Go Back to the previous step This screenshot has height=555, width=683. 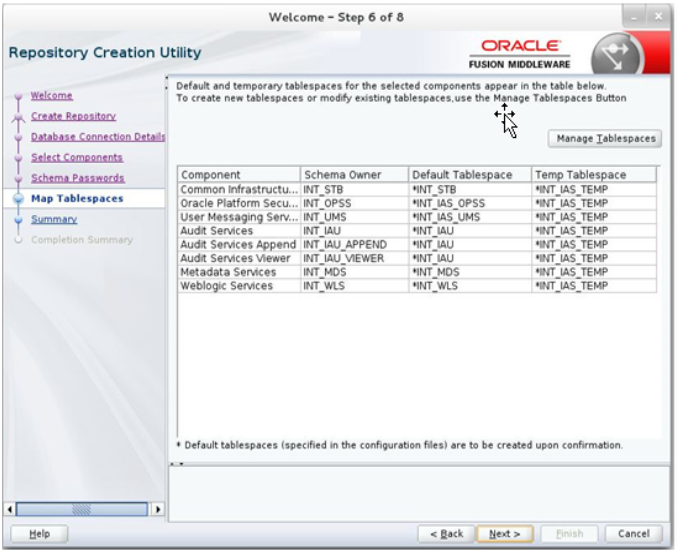point(446,534)
